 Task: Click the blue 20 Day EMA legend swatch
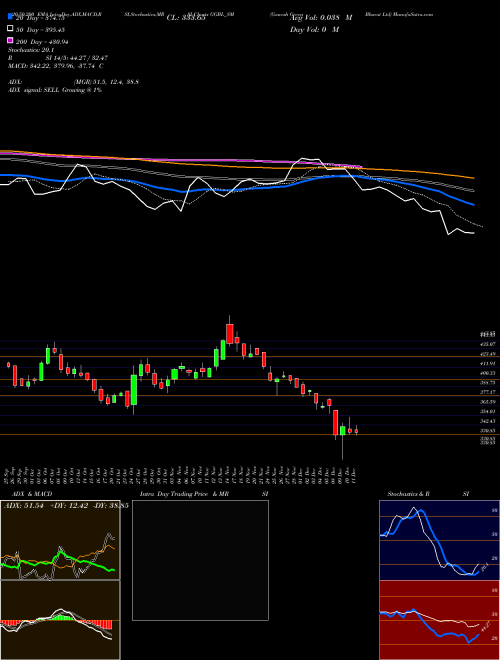point(10,17)
